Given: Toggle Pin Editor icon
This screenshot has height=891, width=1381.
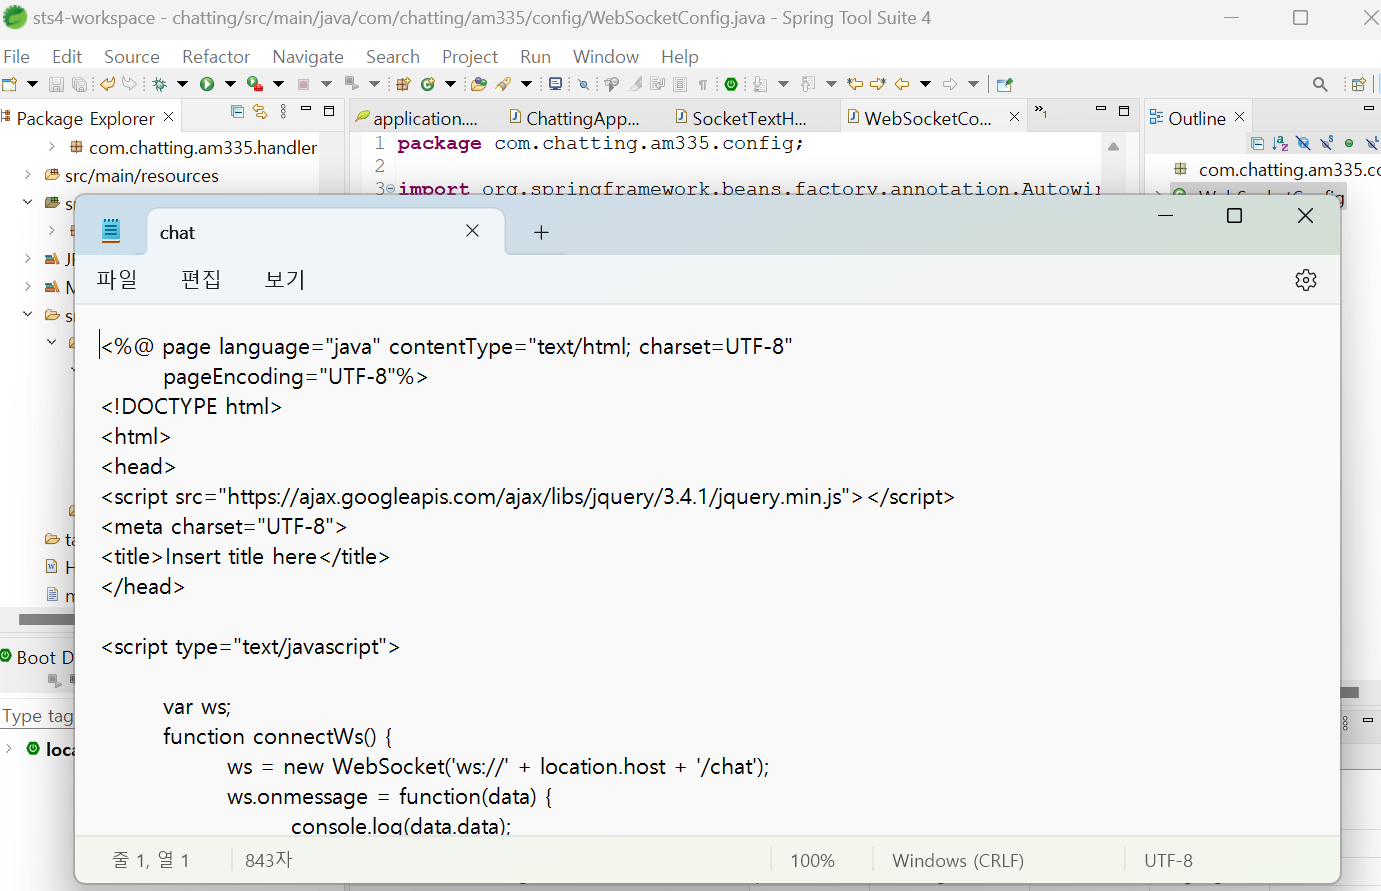Looking at the screenshot, I should [1004, 84].
